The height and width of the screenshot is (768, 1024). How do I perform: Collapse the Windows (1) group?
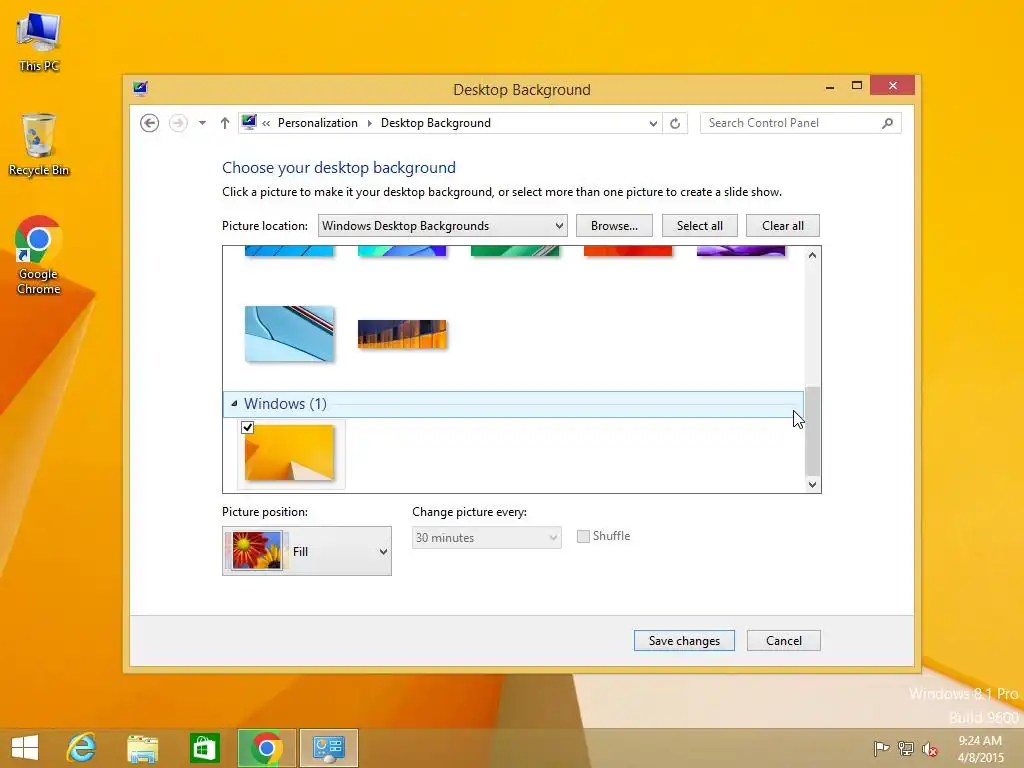click(x=234, y=404)
